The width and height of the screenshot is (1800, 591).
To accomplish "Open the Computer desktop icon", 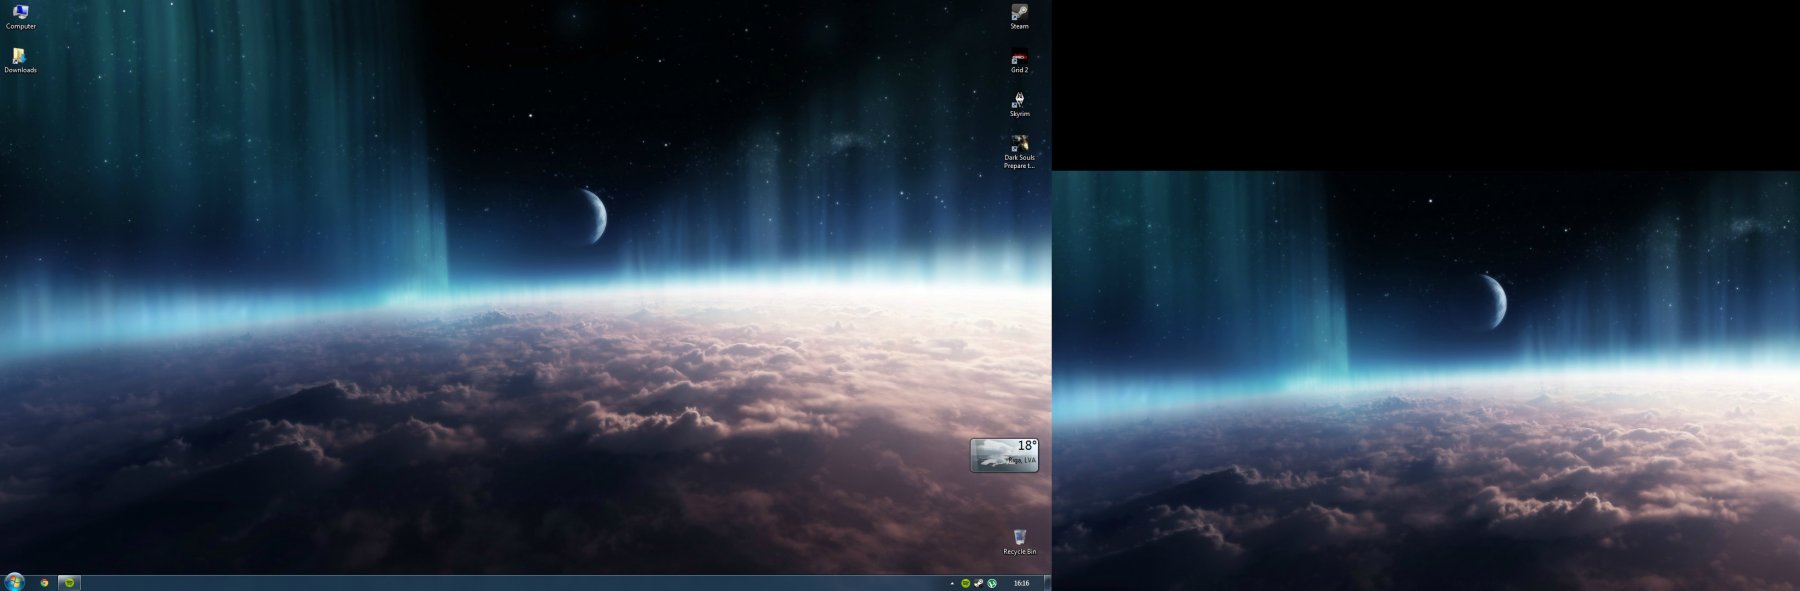I will pyautogui.click(x=20, y=14).
